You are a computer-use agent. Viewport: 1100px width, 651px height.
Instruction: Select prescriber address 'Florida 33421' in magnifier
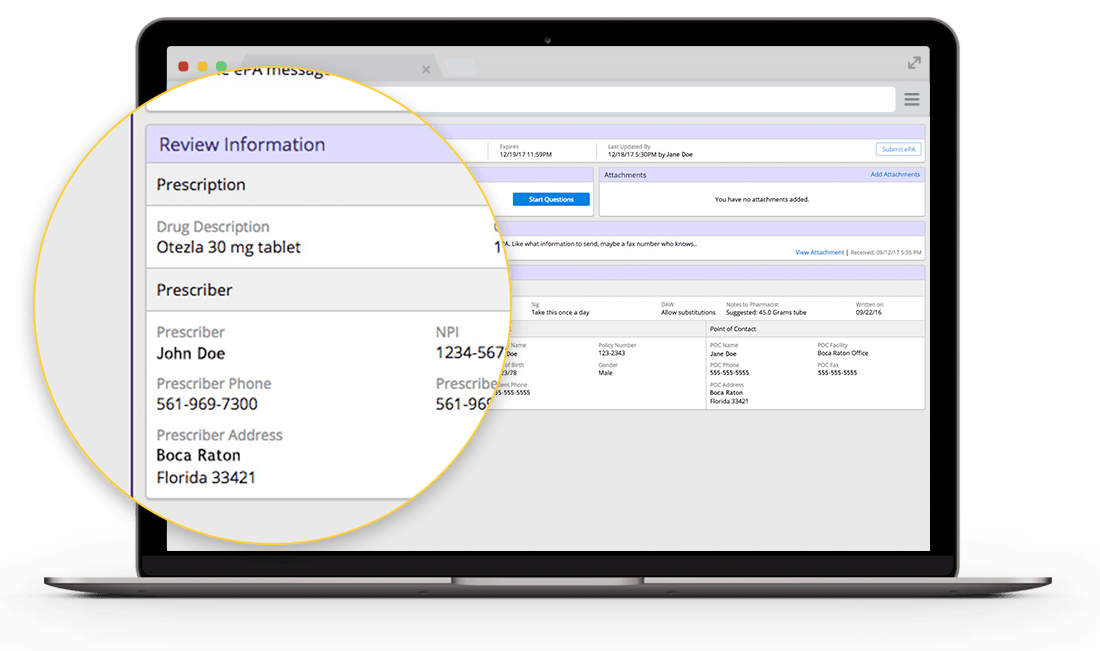click(206, 478)
